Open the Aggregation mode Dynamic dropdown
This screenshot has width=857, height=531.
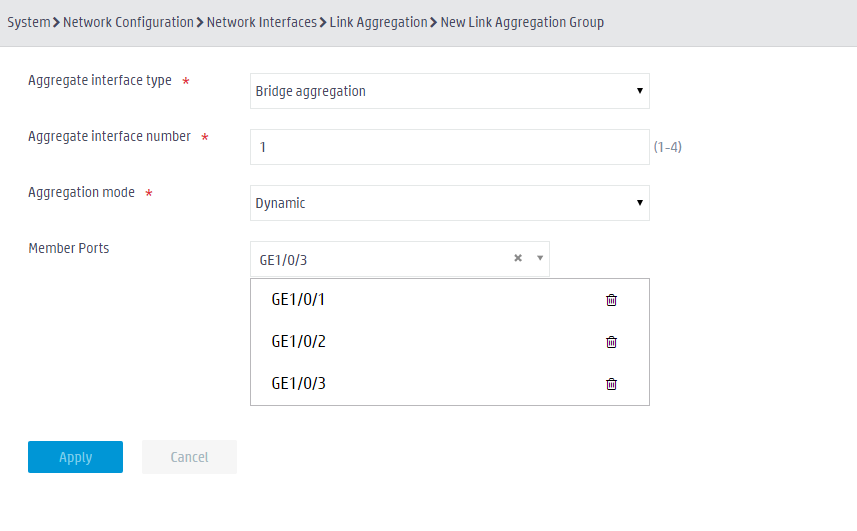click(x=450, y=203)
